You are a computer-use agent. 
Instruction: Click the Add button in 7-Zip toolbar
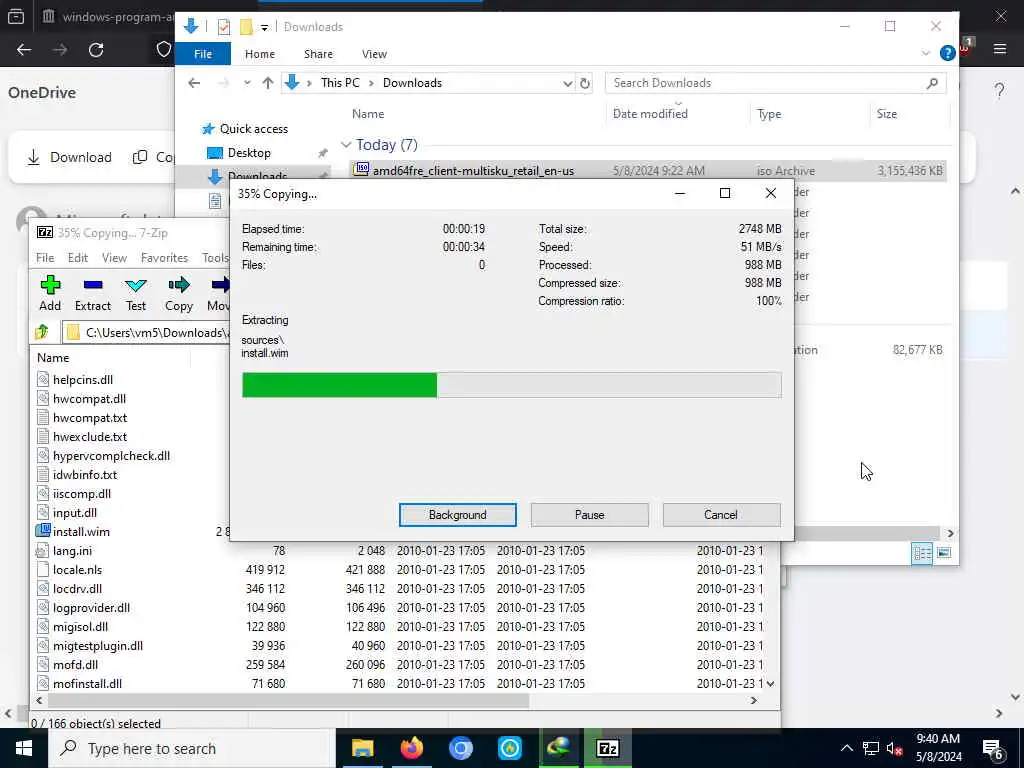click(50, 293)
